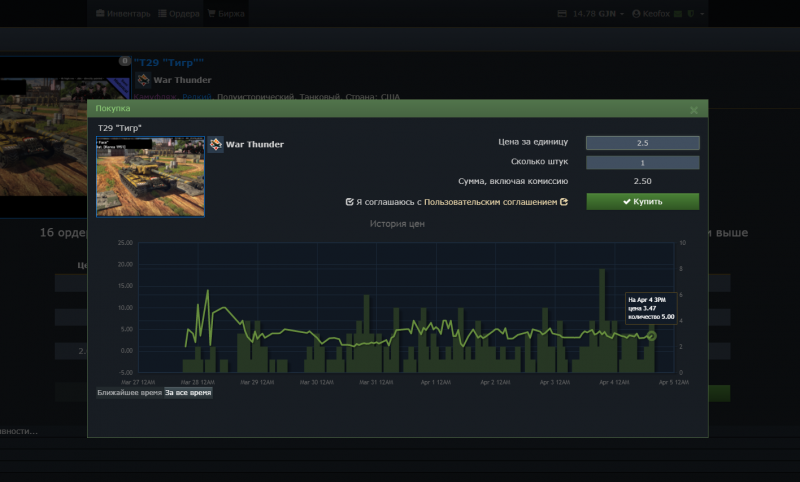This screenshot has height=482, width=800.
Task: Click the Покупка dialog title
Action: (x=113, y=108)
